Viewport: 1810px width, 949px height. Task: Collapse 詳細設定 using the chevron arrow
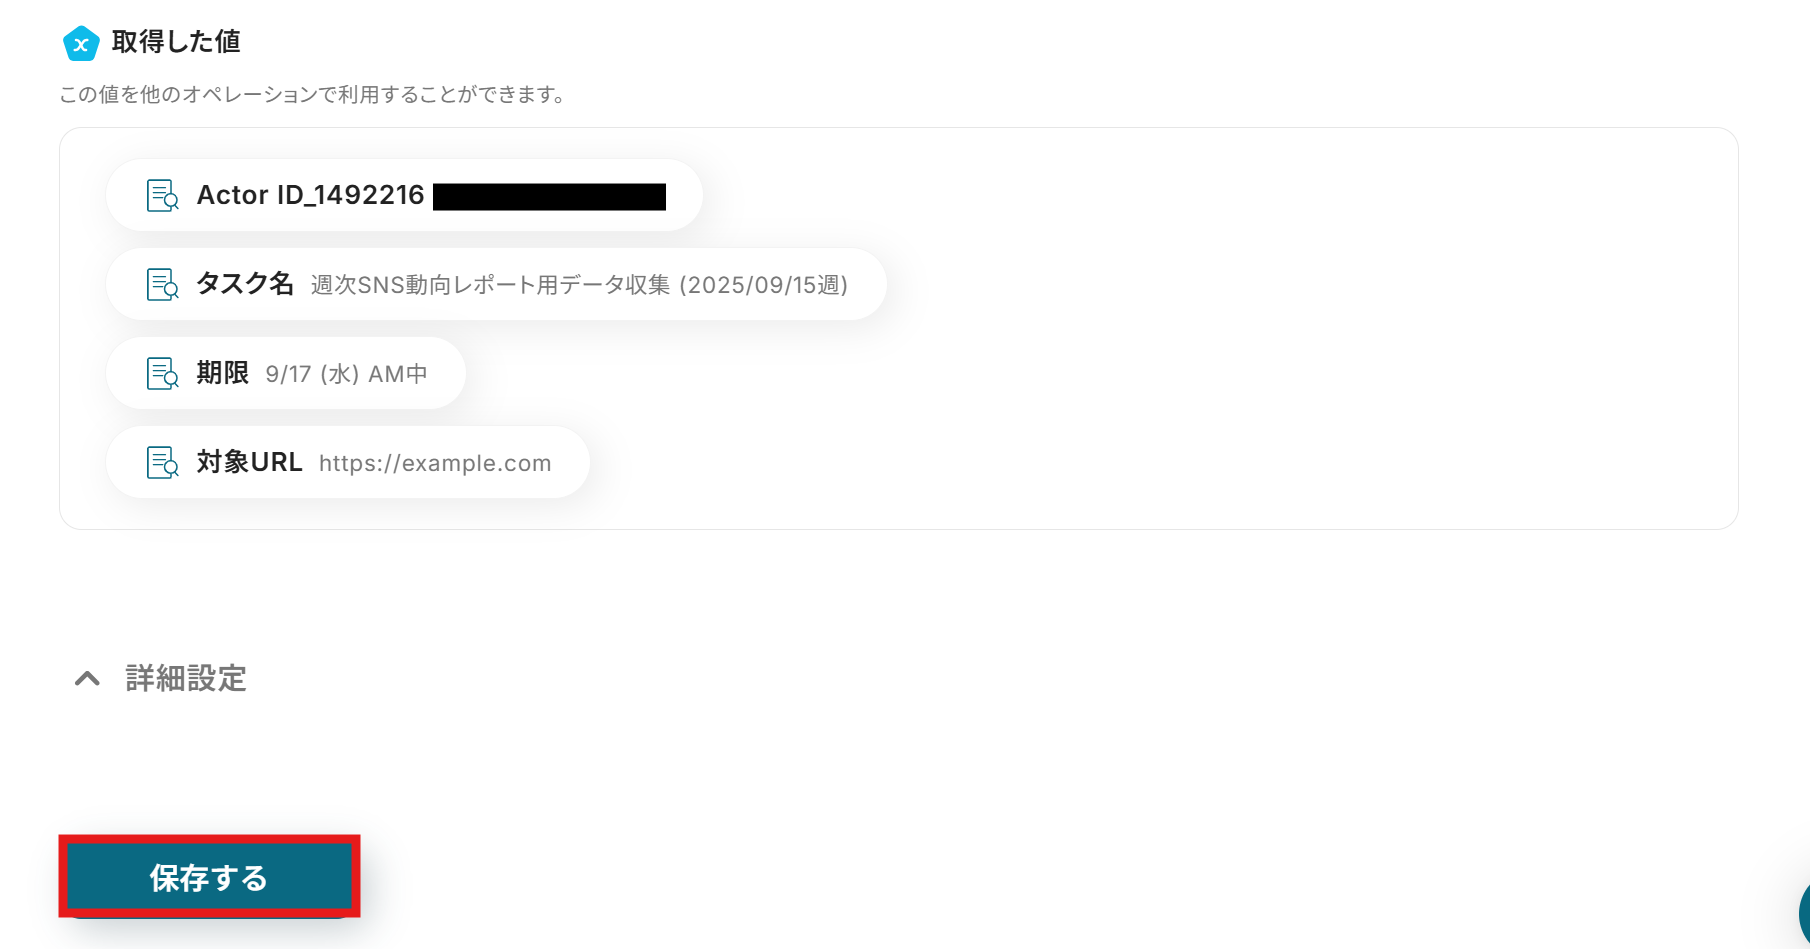(x=87, y=679)
